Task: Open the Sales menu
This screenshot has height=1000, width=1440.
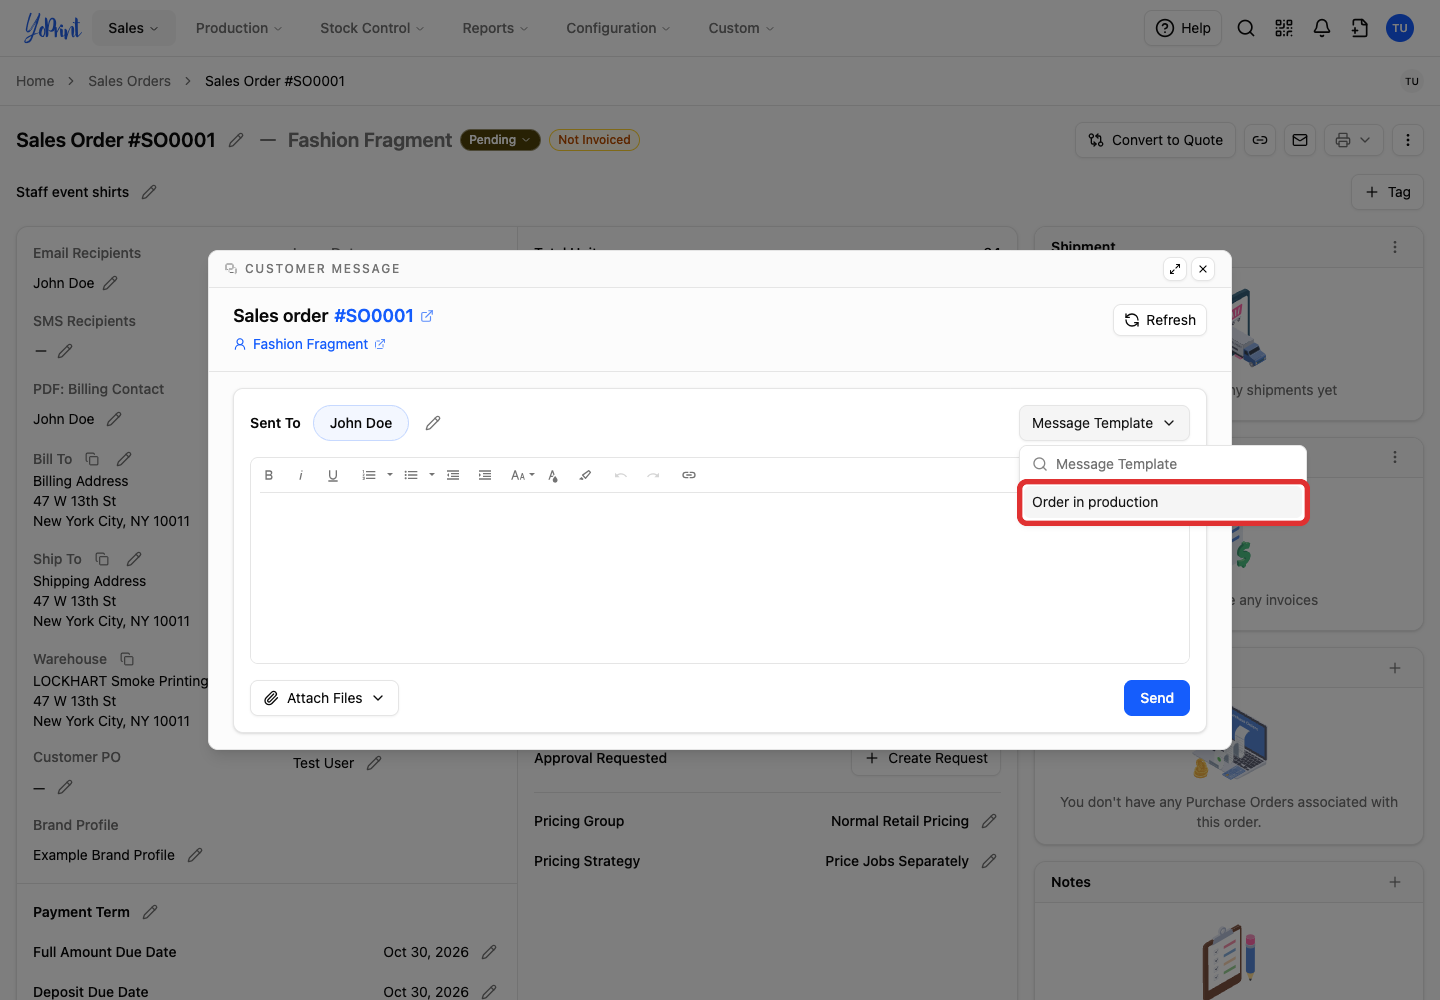Action: pyautogui.click(x=133, y=28)
